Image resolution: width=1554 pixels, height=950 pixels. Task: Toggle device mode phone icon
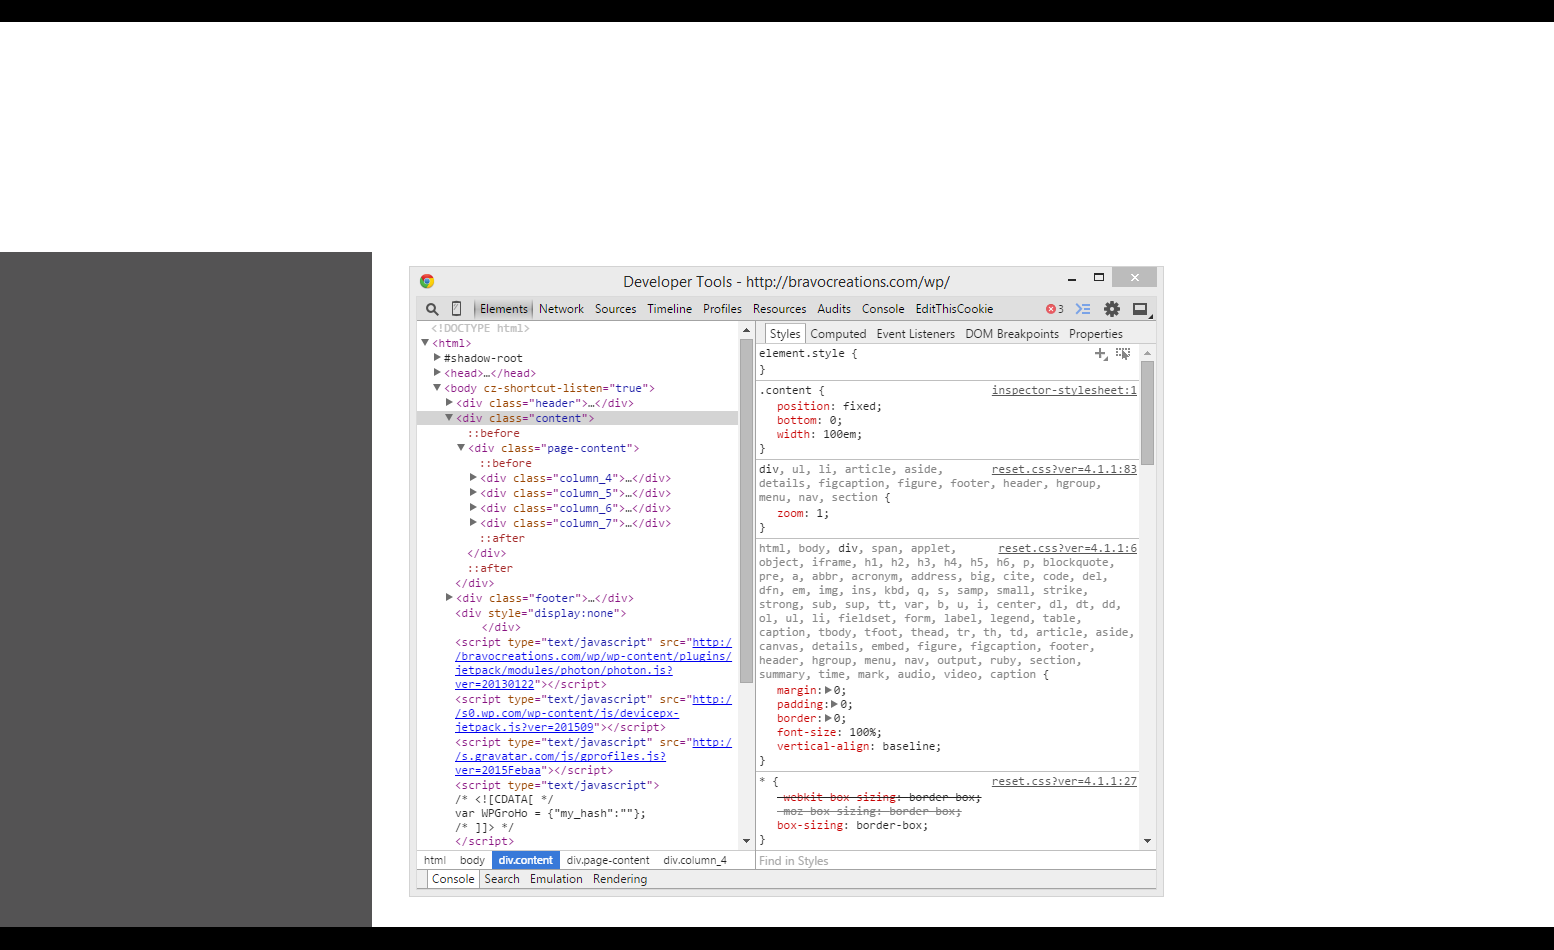coord(456,309)
